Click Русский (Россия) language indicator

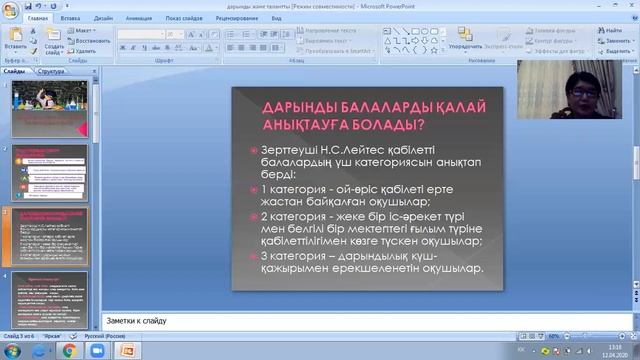105,336
